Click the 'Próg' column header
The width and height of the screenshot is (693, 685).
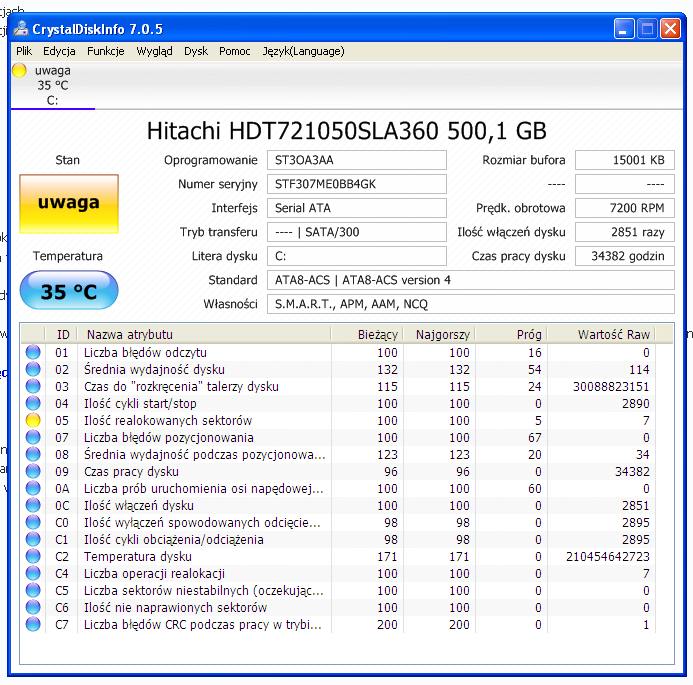(x=511, y=335)
